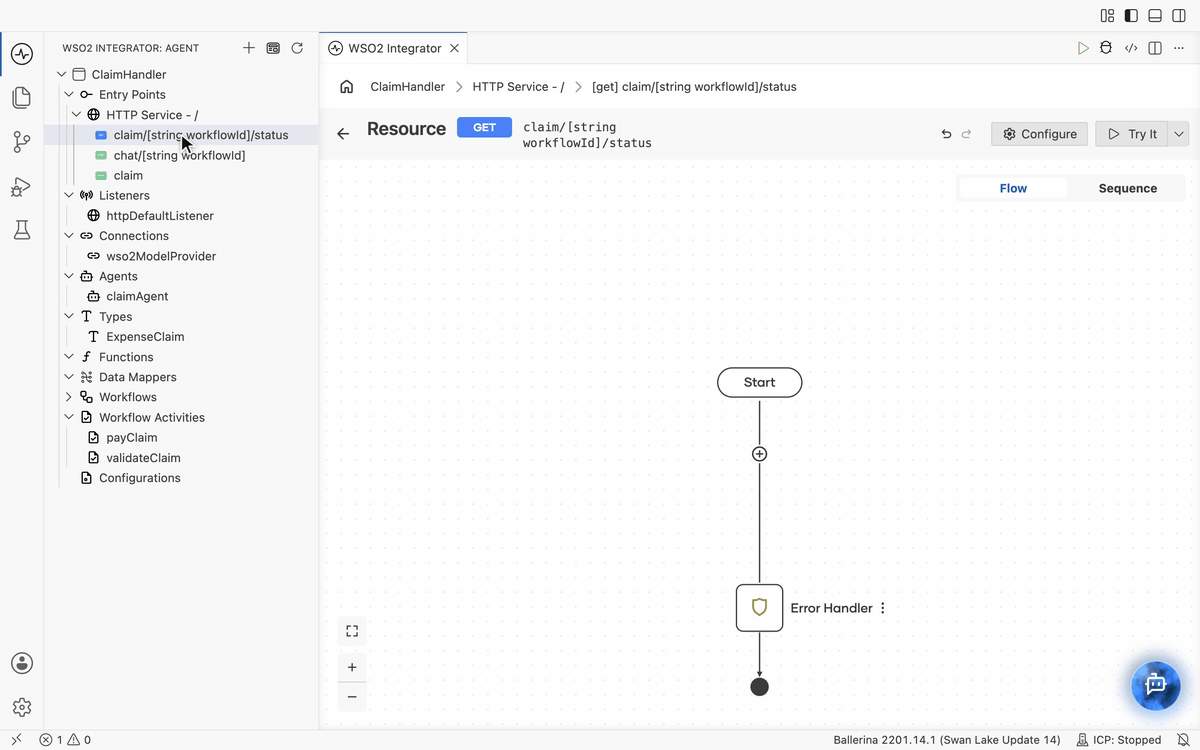The width and height of the screenshot is (1200, 750).
Task: Fit the diagram to screen
Action: click(x=352, y=631)
